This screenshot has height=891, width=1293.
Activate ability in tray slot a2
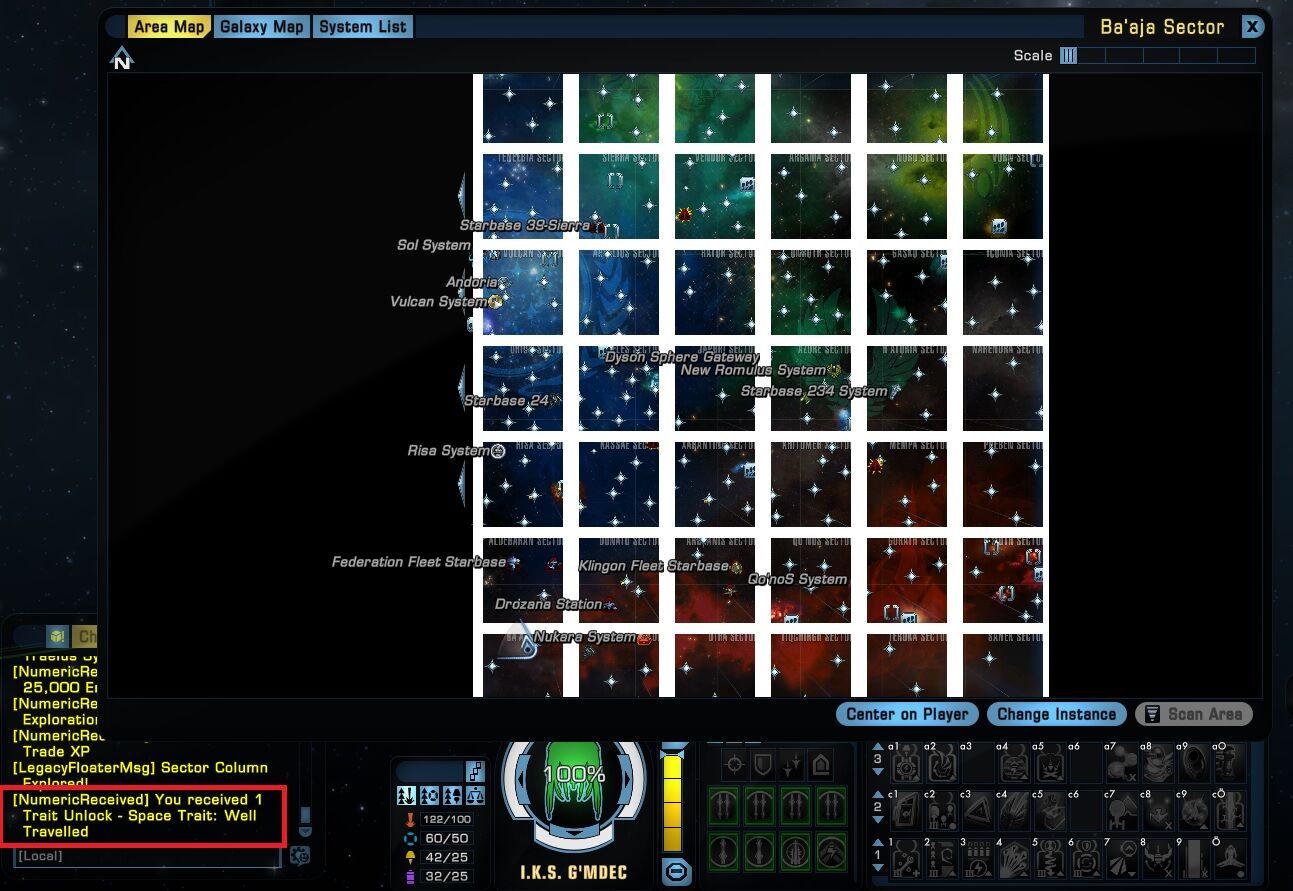pos(942,763)
